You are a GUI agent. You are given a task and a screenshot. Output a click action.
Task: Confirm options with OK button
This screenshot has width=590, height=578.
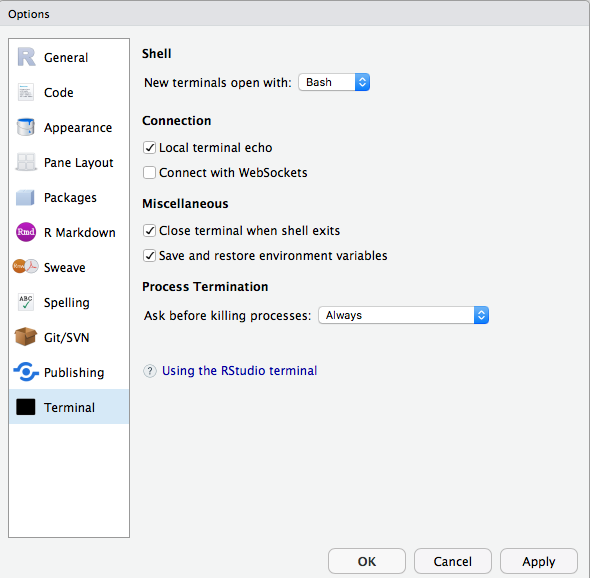(x=367, y=561)
